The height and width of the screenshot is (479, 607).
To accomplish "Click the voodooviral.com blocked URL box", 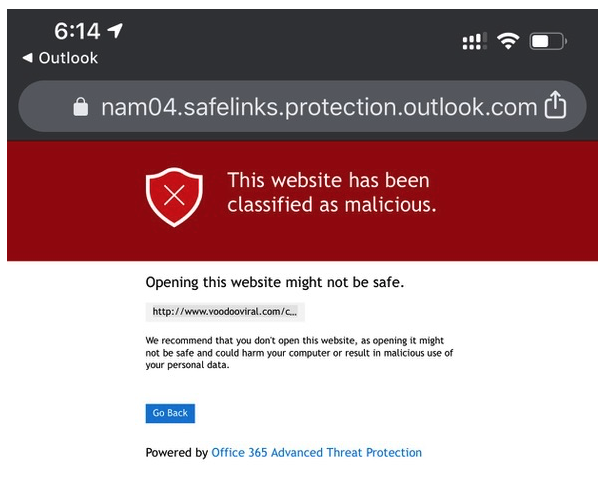I will (x=225, y=312).
